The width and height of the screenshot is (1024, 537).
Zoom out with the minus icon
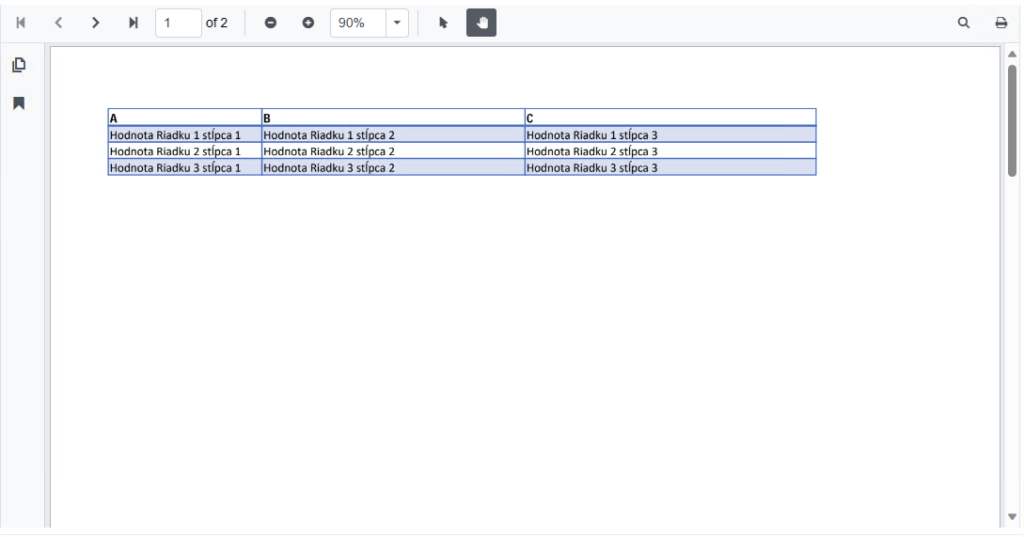pyautogui.click(x=270, y=23)
